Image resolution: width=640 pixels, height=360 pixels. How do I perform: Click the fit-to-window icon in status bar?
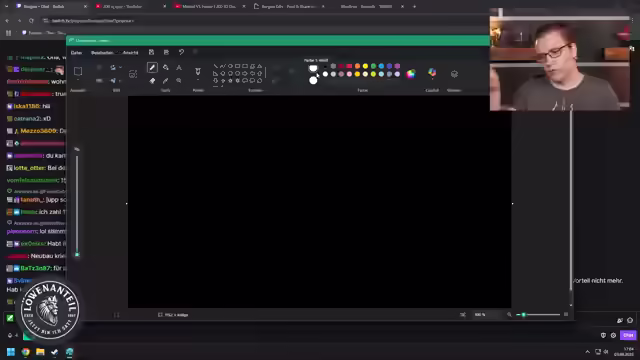click(463, 315)
